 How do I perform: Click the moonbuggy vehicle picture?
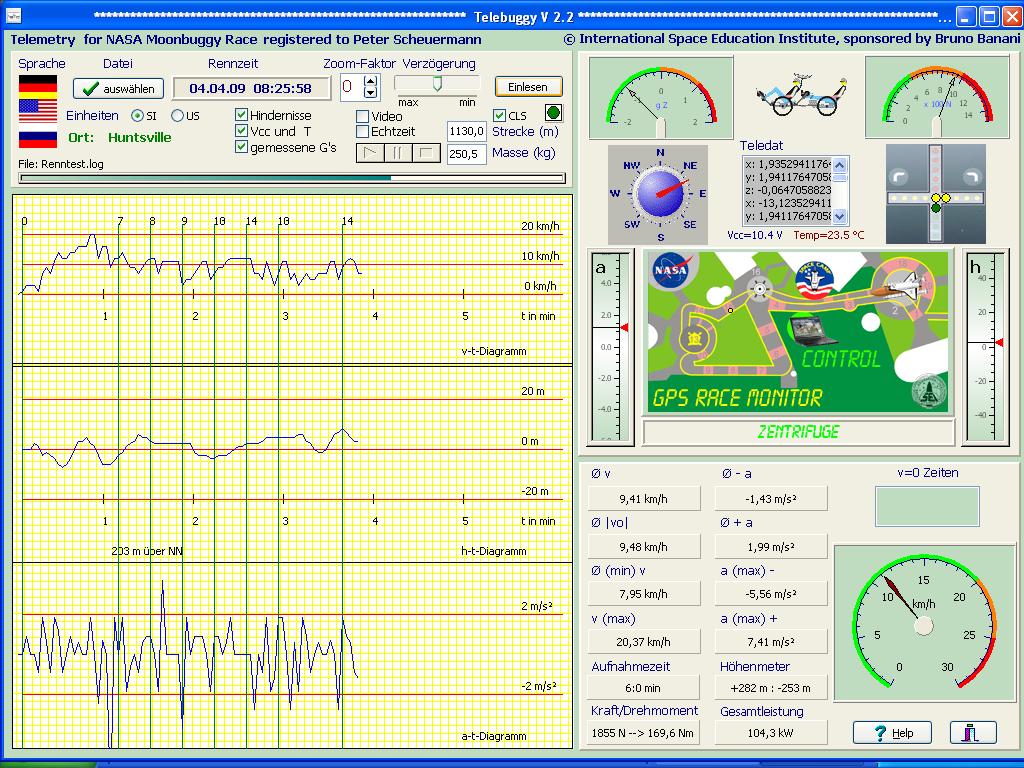click(799, 96)
